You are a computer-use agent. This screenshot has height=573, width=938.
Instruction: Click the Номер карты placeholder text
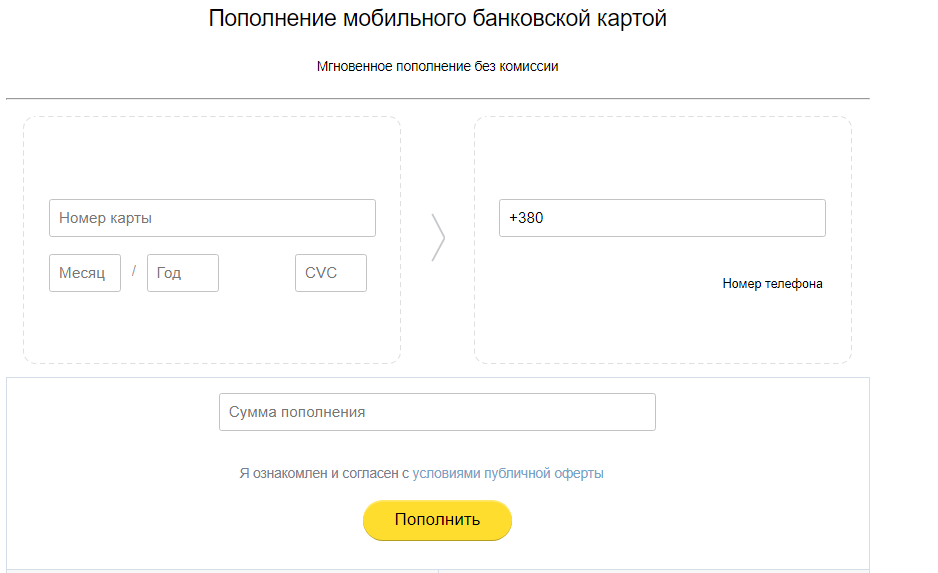(x=105, y=218)
